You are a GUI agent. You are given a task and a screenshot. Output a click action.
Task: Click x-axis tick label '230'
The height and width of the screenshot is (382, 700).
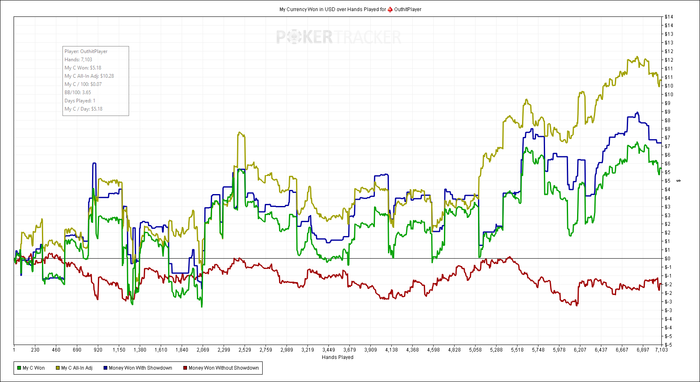click(x=35, y=351)
